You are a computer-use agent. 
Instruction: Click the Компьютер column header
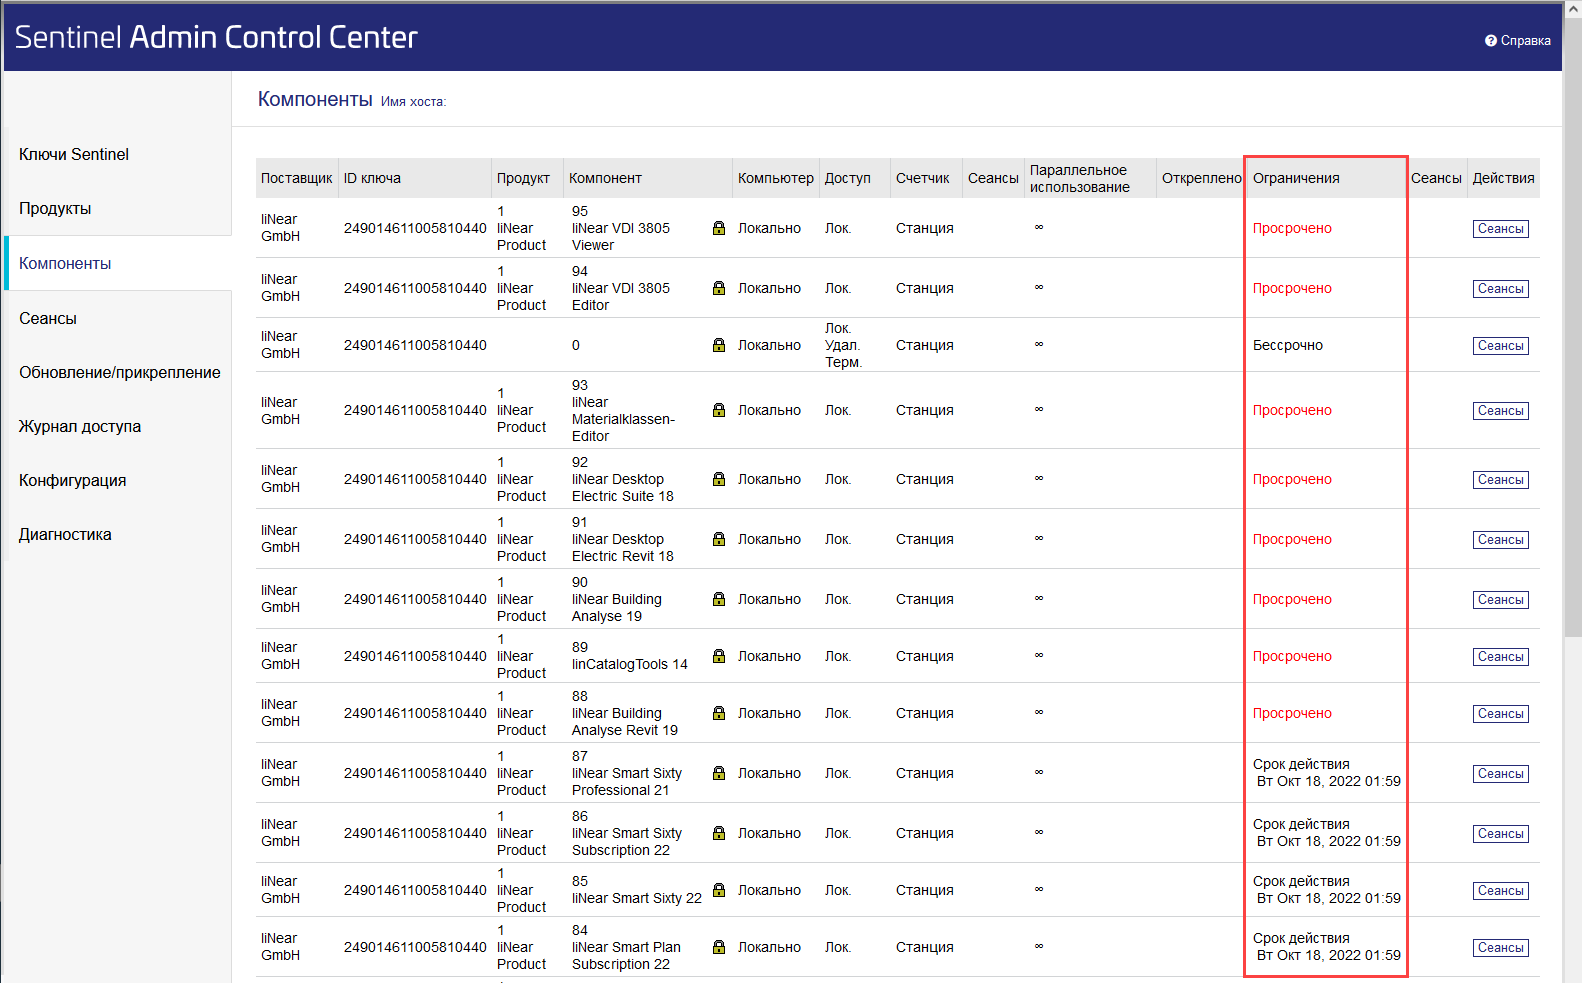point(776,178)
